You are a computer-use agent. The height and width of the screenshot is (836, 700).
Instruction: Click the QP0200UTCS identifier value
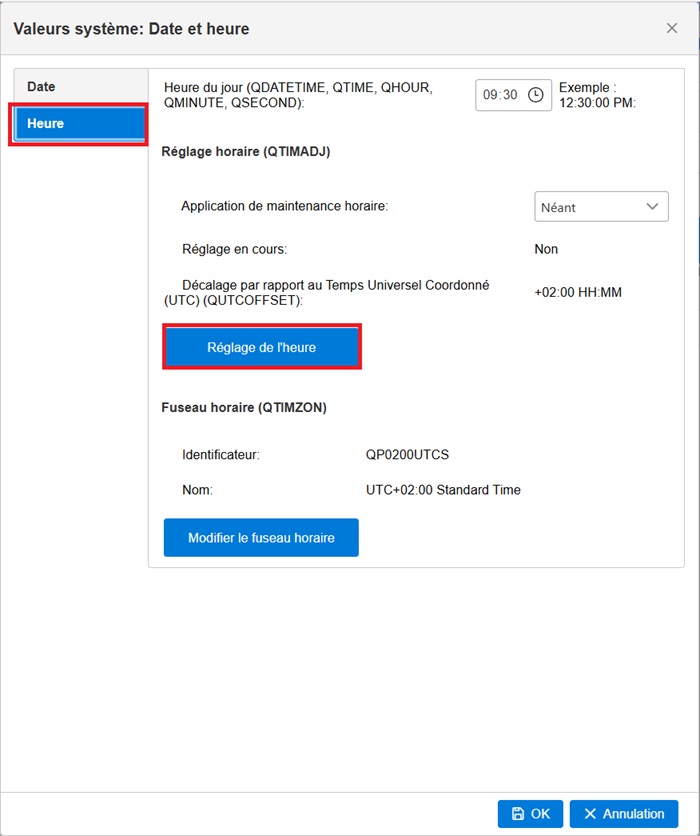click(x=408, y=454)
